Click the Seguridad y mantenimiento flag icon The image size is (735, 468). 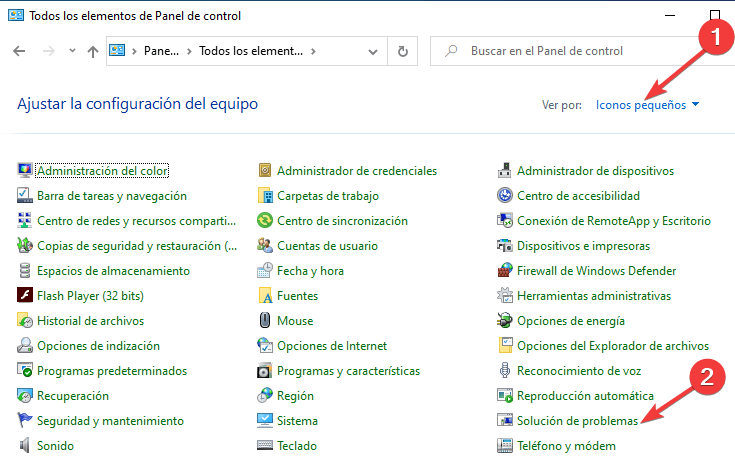pos(25,420)
